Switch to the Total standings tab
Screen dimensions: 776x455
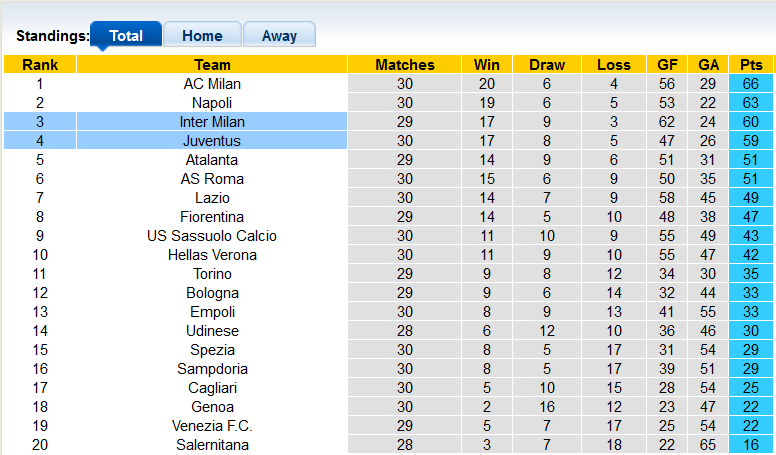click(x=126, y=35)
